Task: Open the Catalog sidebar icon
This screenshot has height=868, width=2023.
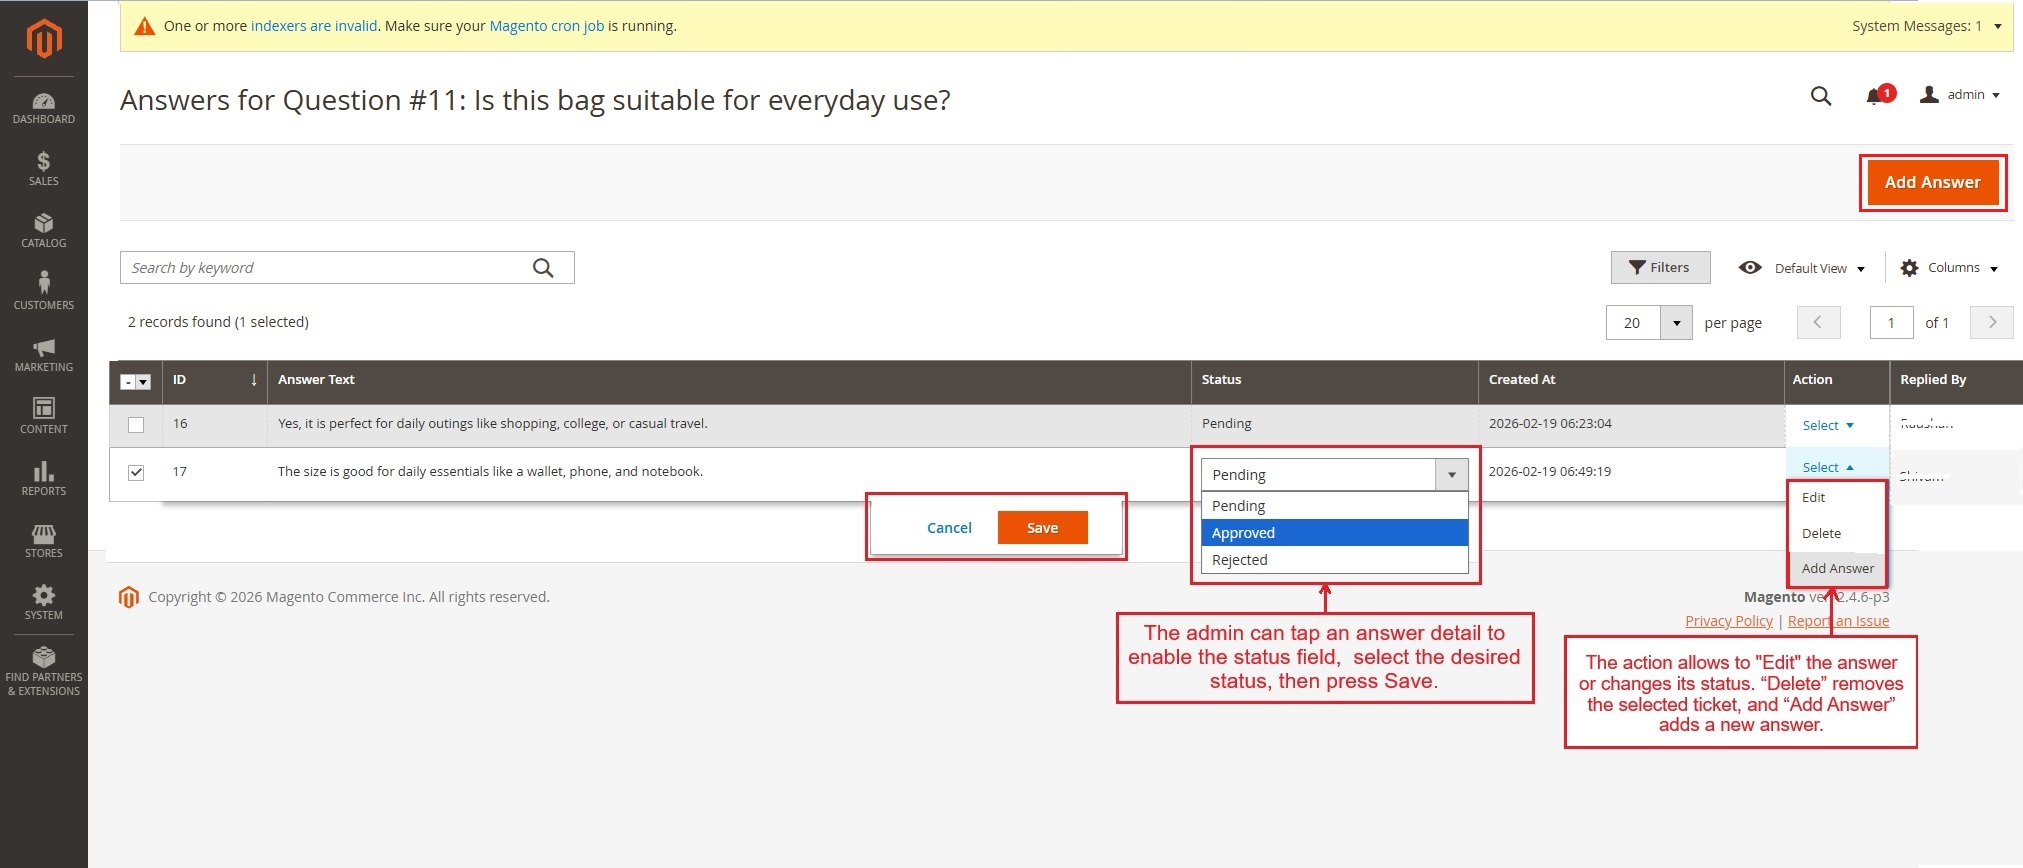Action: [x=43, y=230]
